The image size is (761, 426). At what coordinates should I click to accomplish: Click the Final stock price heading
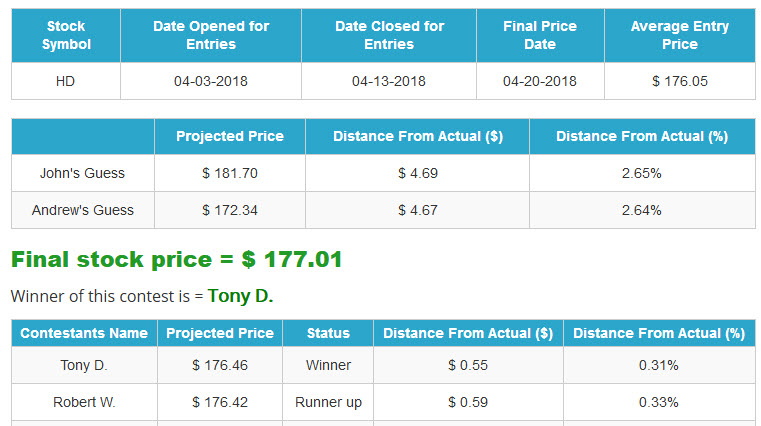coord(177,259)
